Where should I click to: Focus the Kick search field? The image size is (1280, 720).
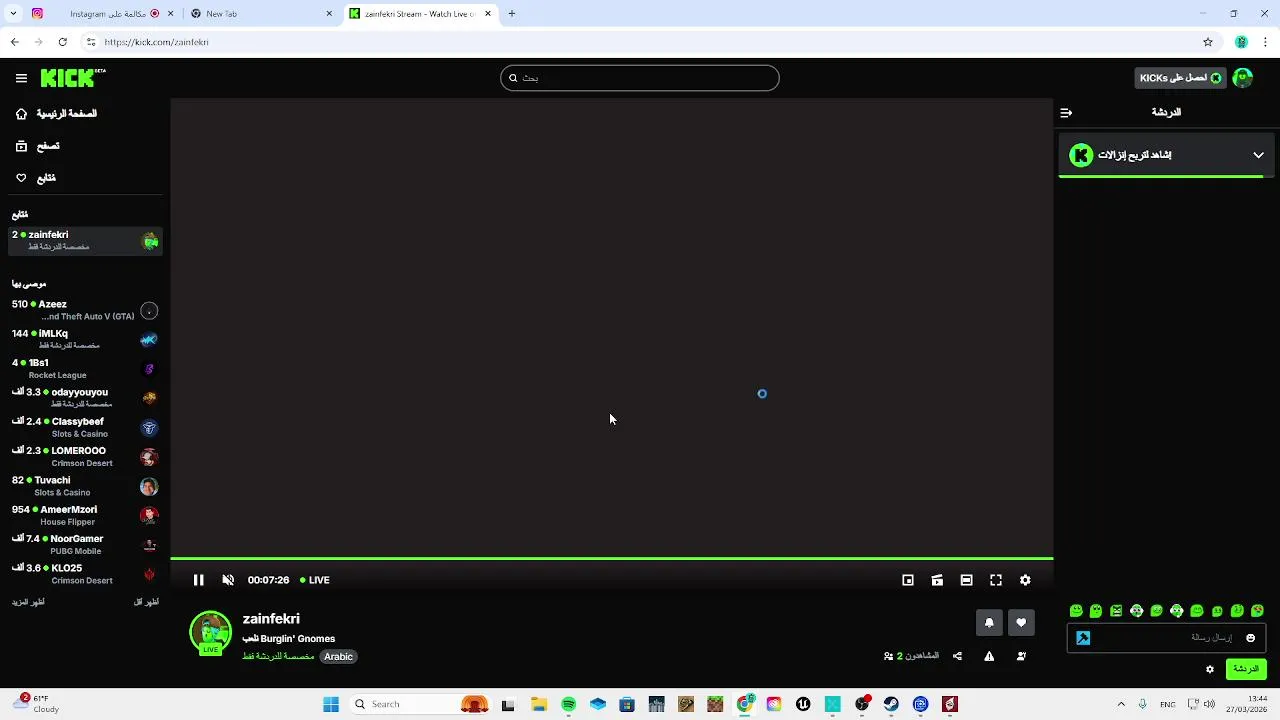click(640, 78)
